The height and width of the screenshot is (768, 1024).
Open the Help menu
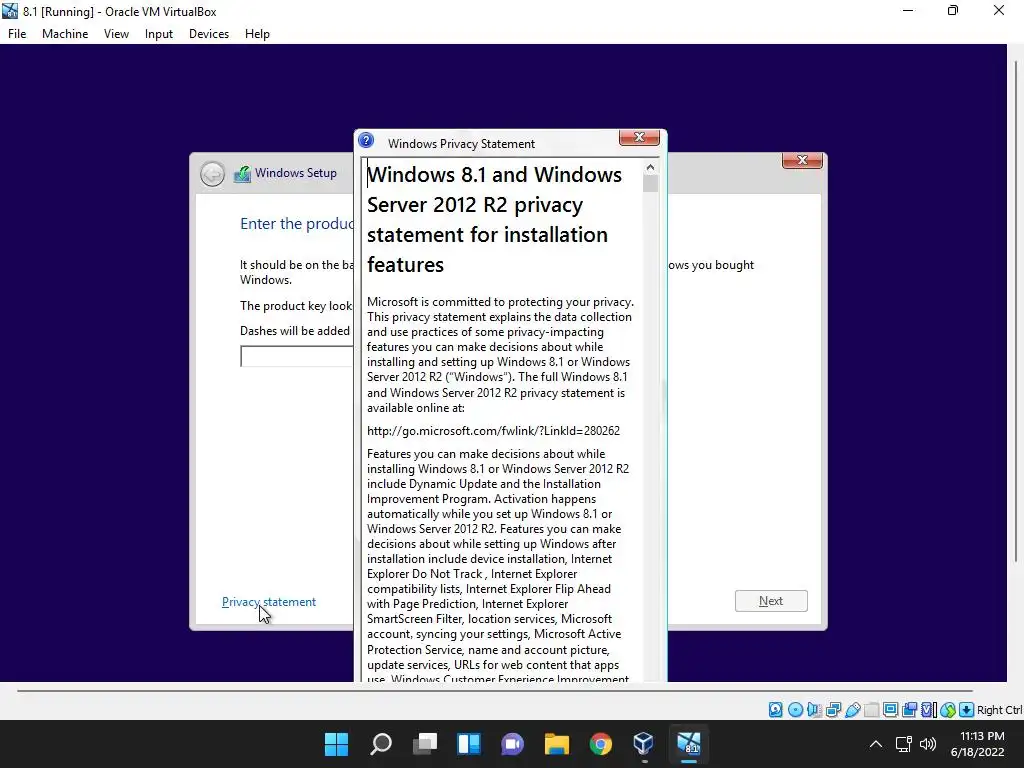[x=257, y=34]
